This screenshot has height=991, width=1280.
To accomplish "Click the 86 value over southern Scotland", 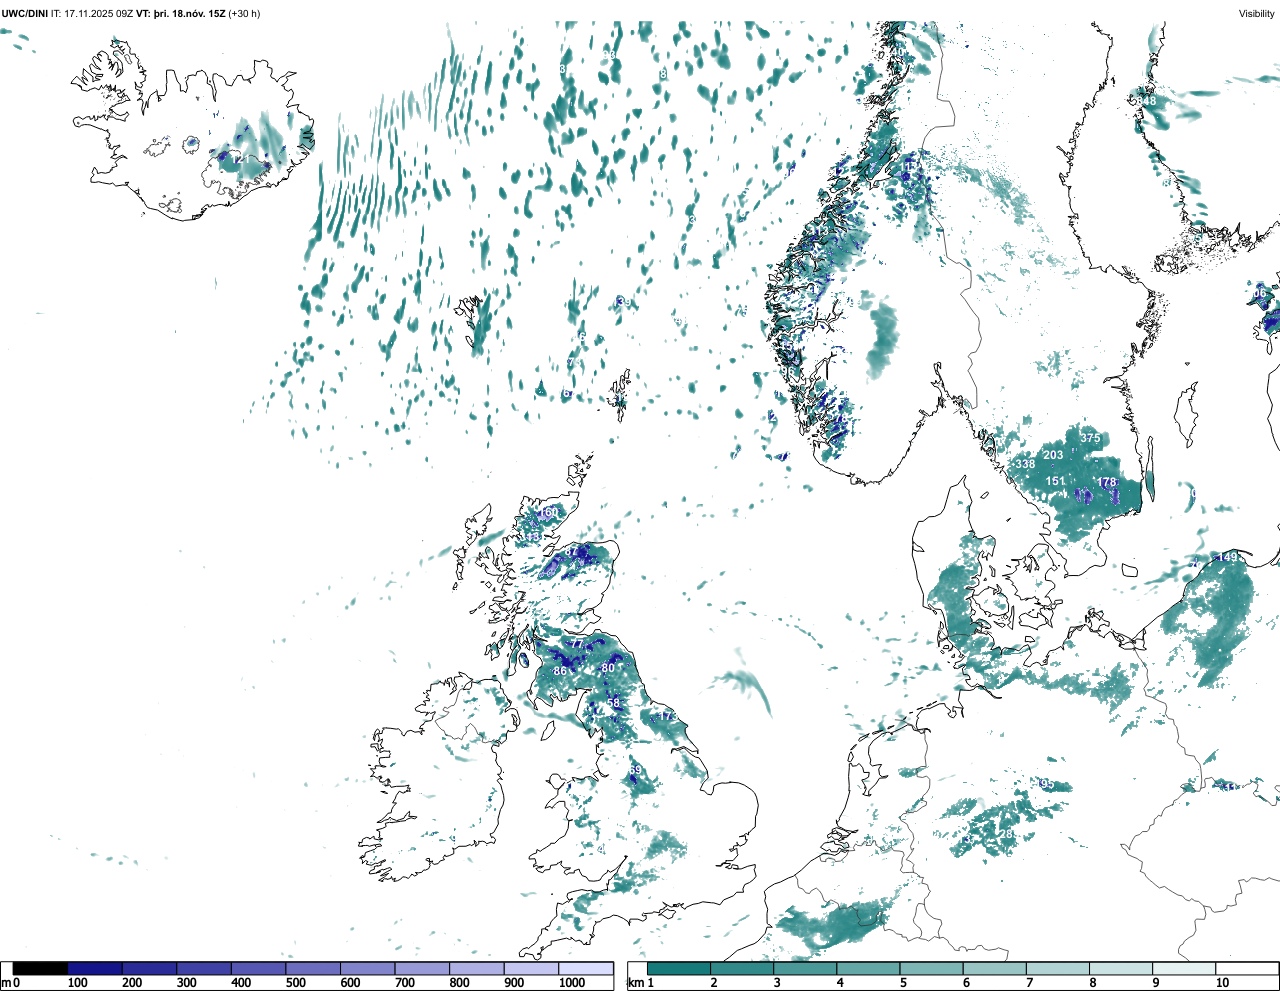I will point(560,671).
